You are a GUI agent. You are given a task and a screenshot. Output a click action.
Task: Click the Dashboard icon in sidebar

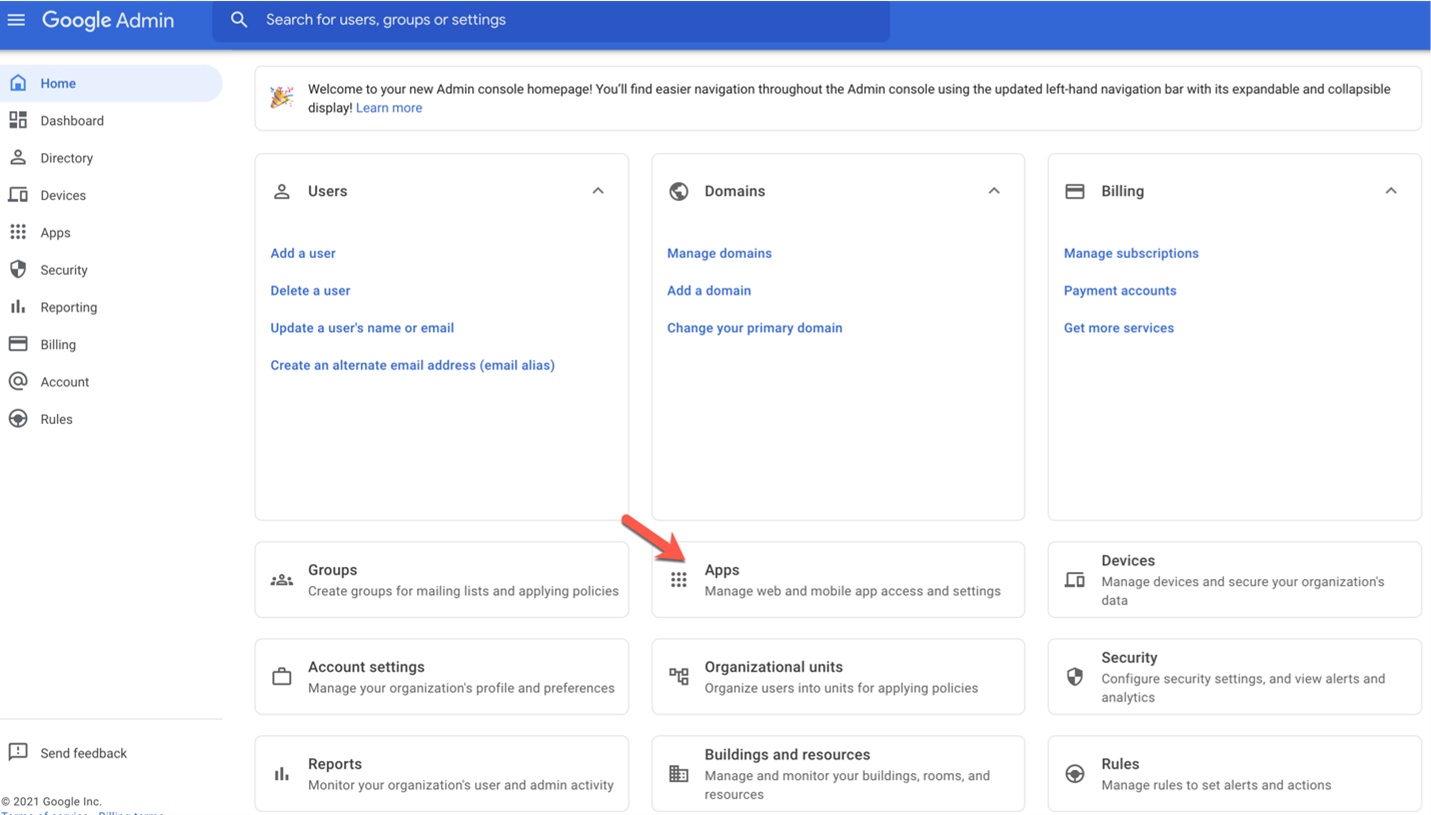(18, 120)
